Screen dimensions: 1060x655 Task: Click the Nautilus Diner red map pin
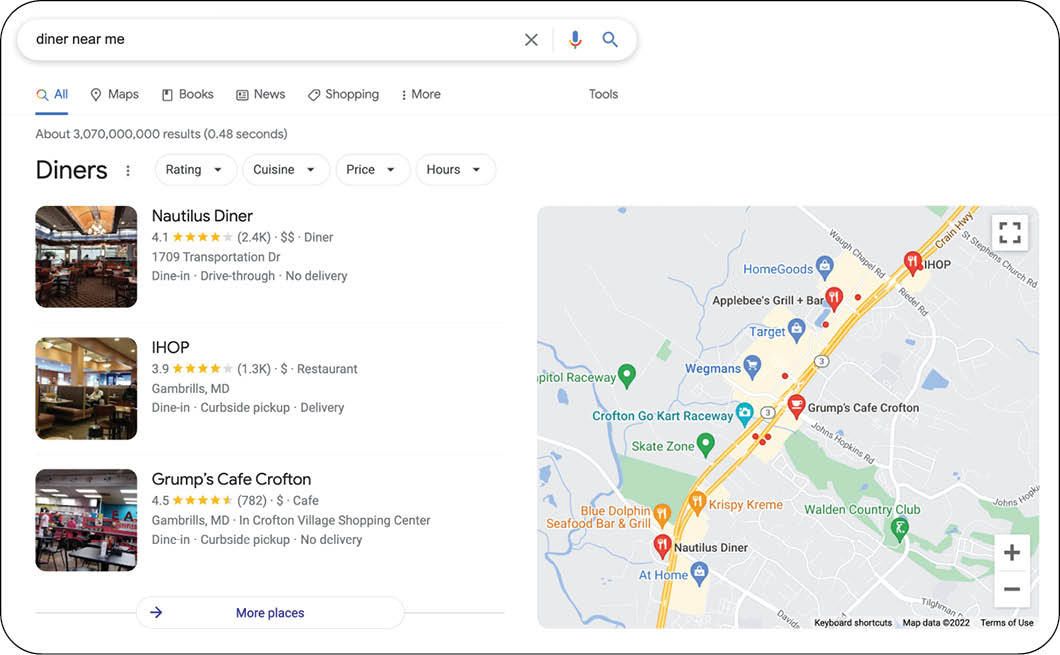click(x=662, y=546)
